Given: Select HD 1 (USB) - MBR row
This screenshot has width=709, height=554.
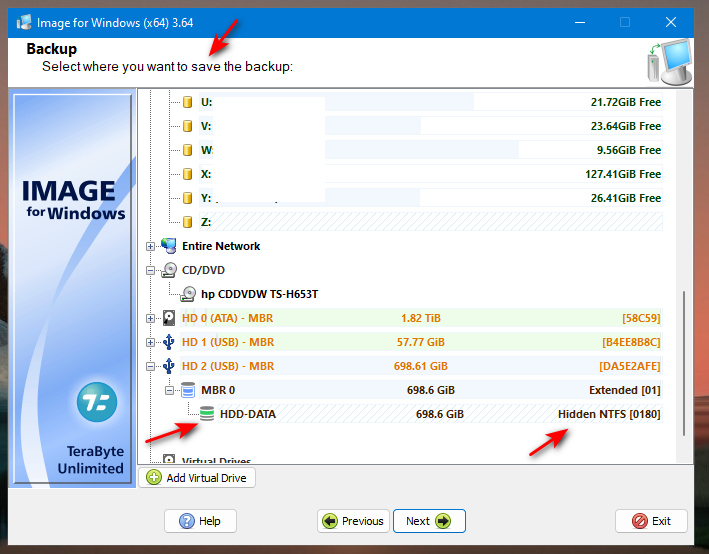Looking at the screenshot, I should [x=421, y=342].
